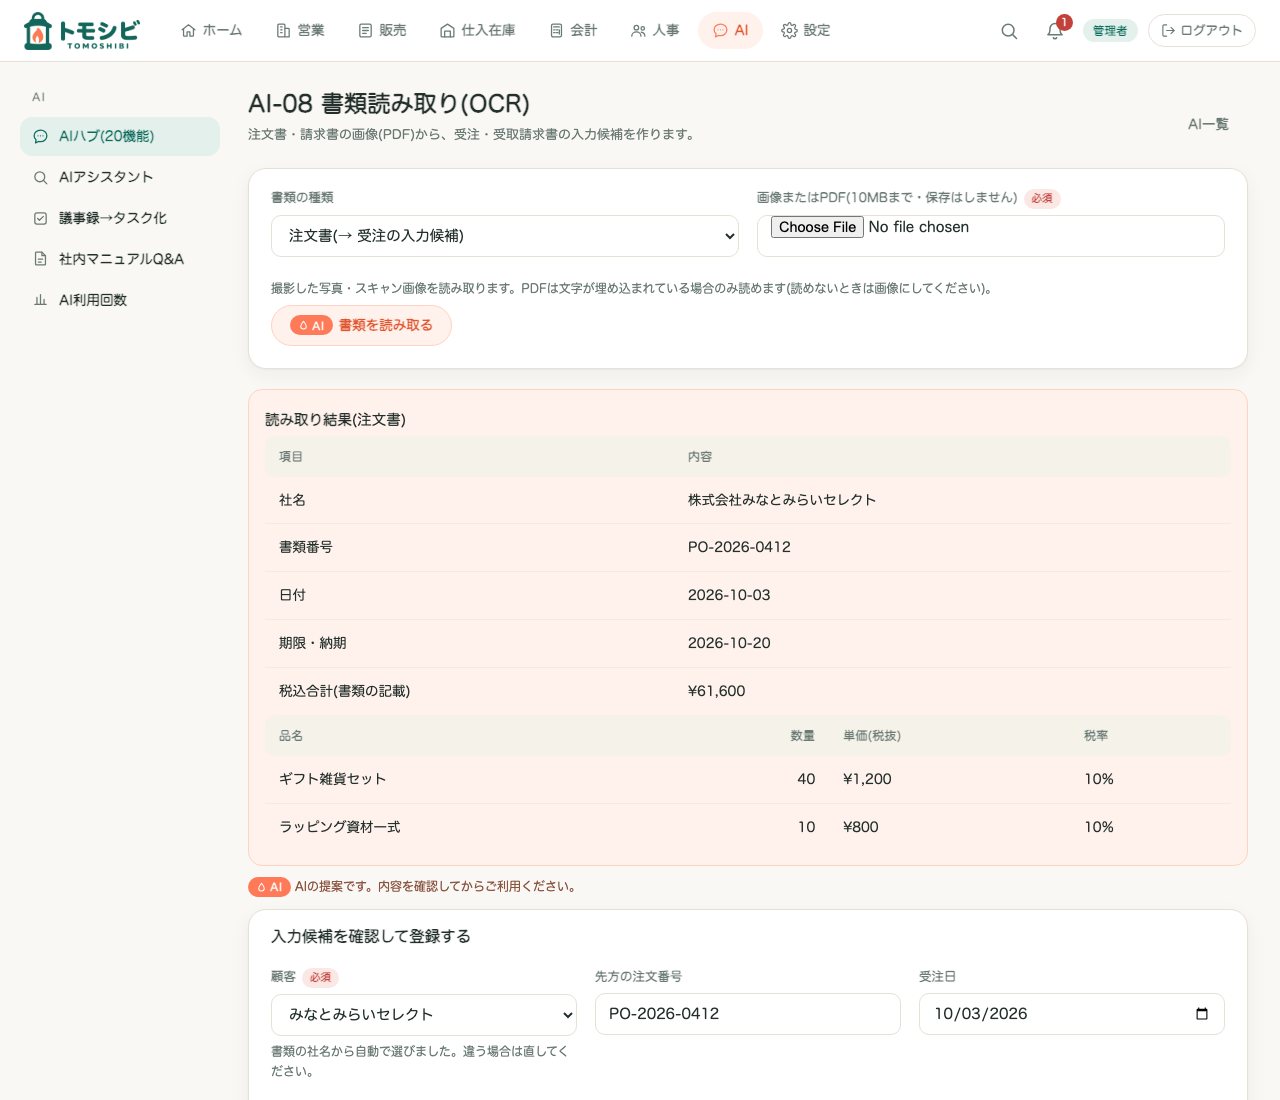Viewport: 1280px width, 1100px height.
Task: Open the notifications bell icon
Action: 1055,31
